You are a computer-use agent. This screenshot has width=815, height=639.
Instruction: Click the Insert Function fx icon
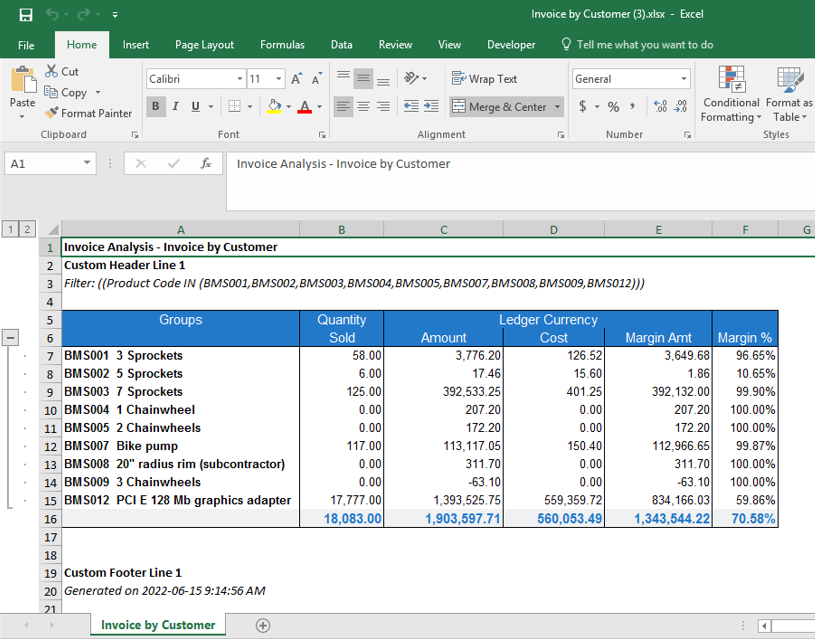point(206,164)
